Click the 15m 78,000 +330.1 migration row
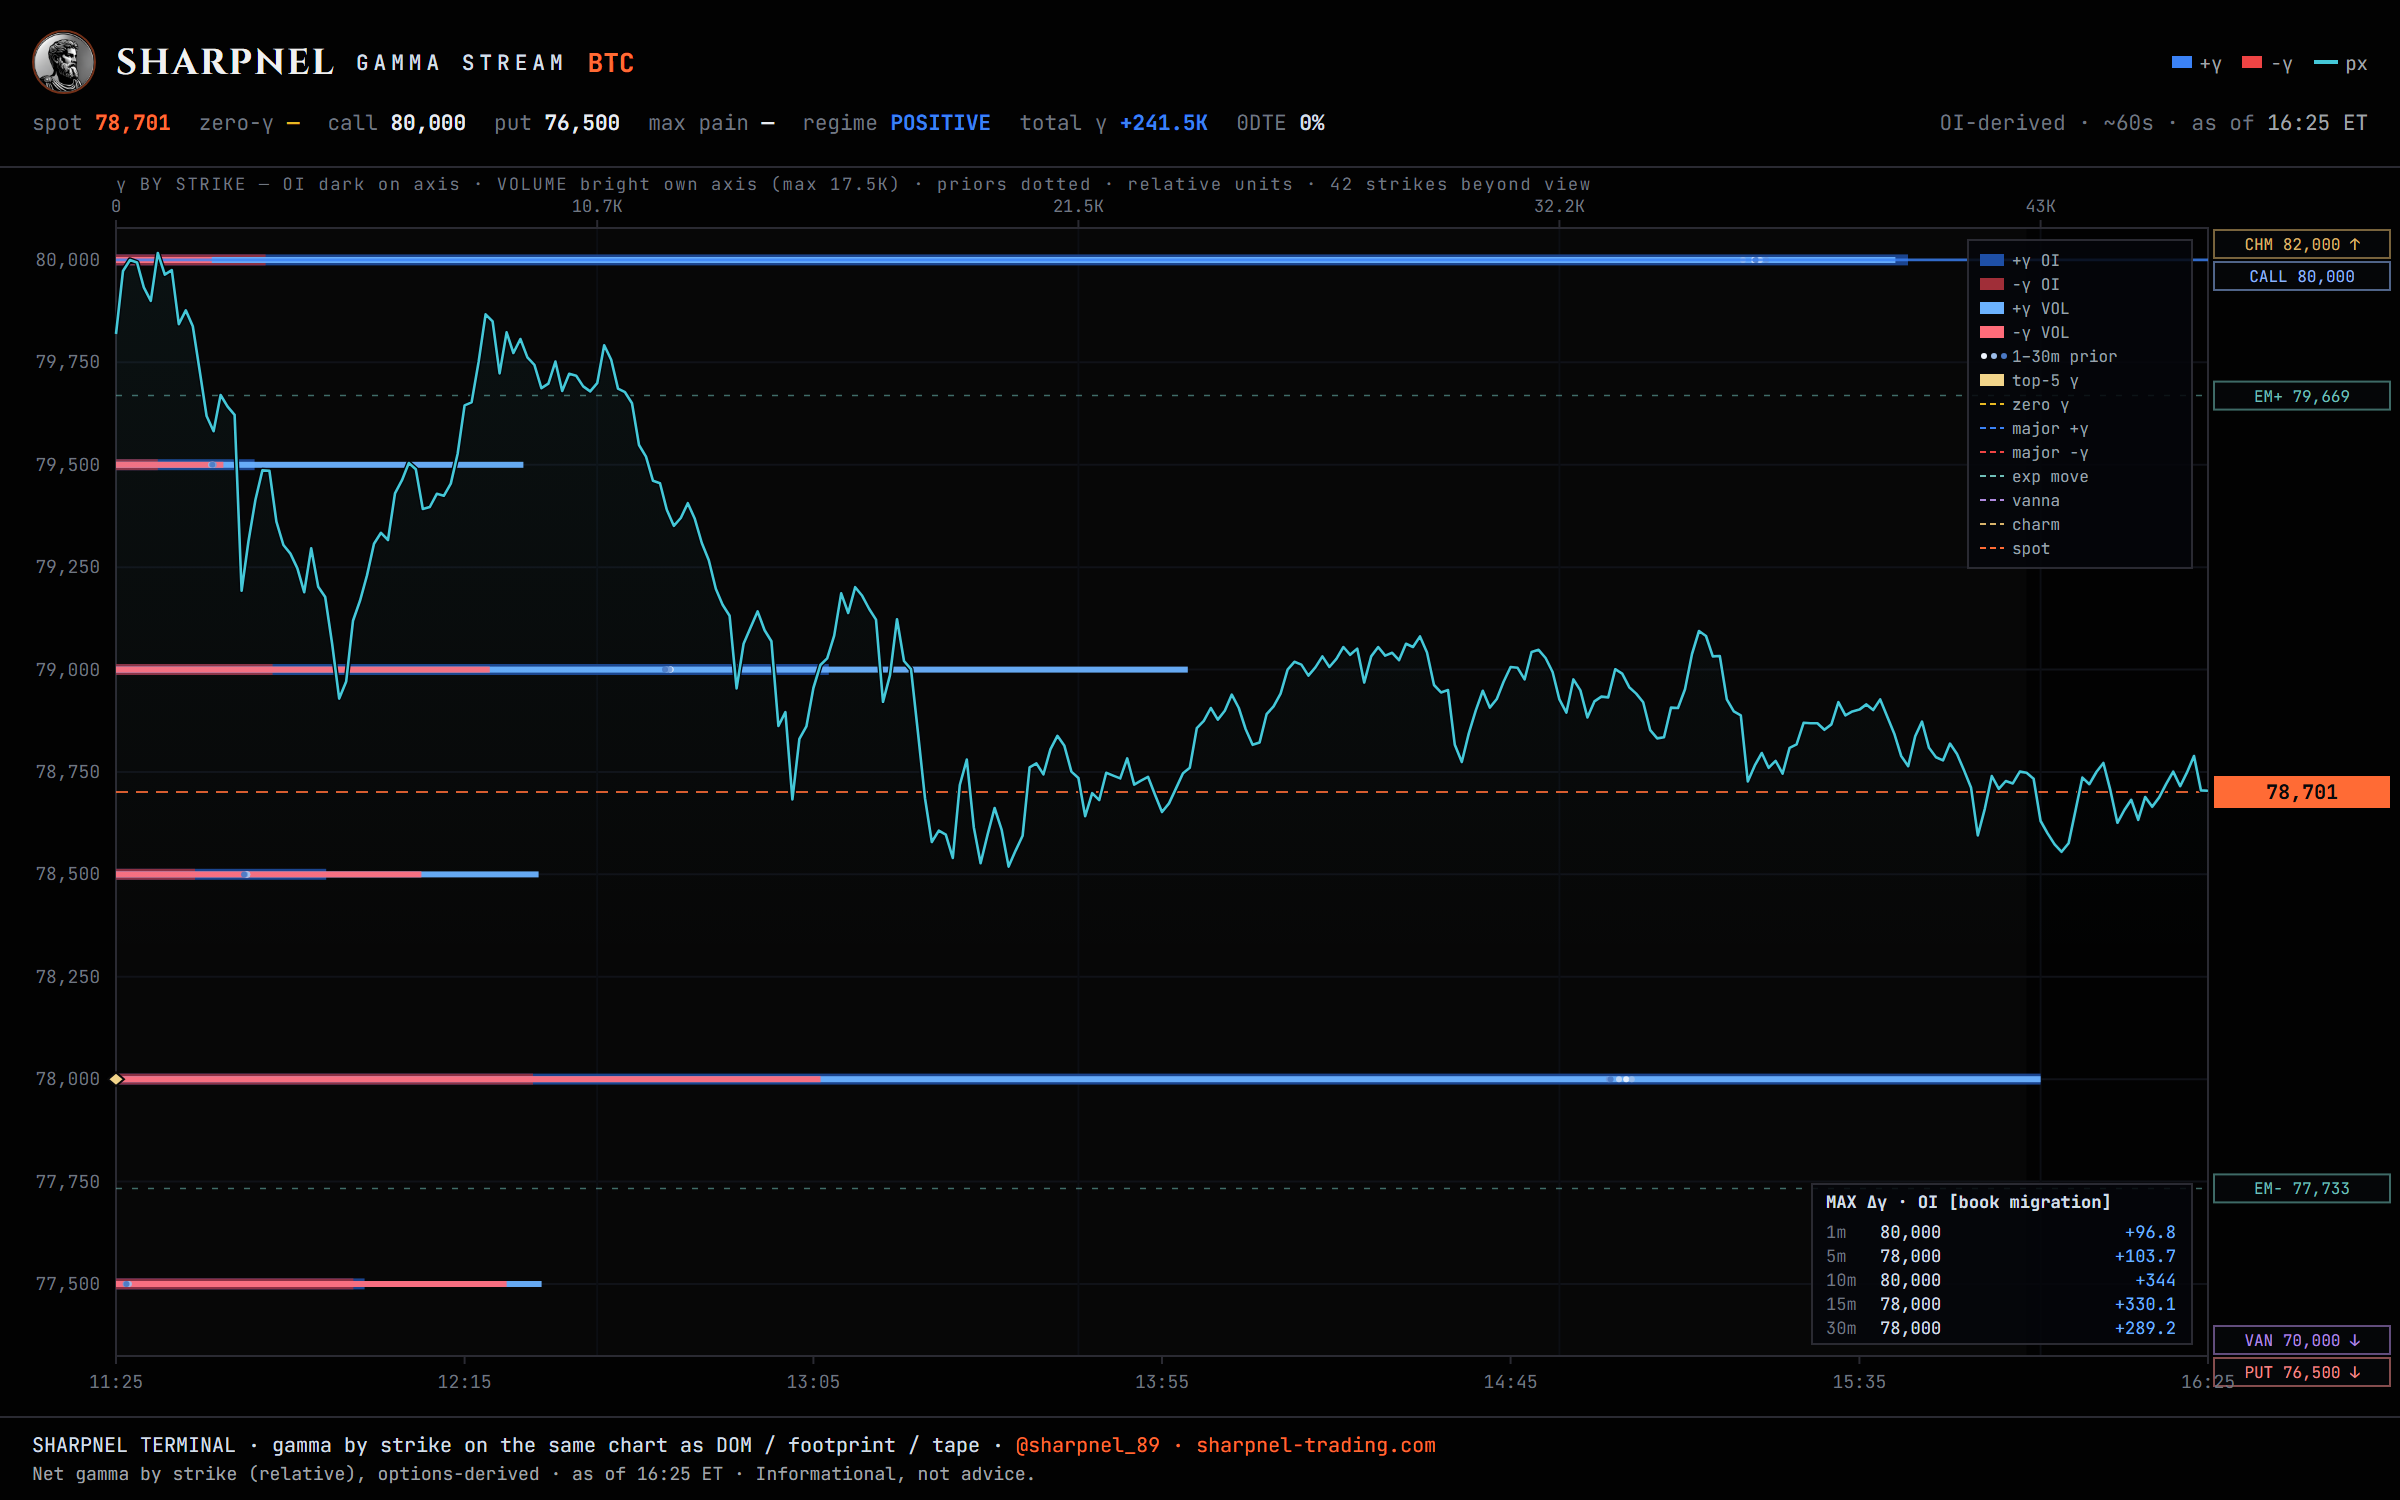The width and height of the screenshot is (2400, 1500). pyautogui.click(x=2001, y=1304)
